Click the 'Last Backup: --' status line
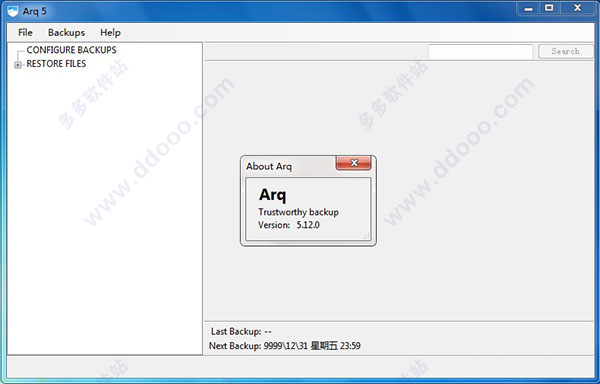600x384 pixels. coord(241,332)
